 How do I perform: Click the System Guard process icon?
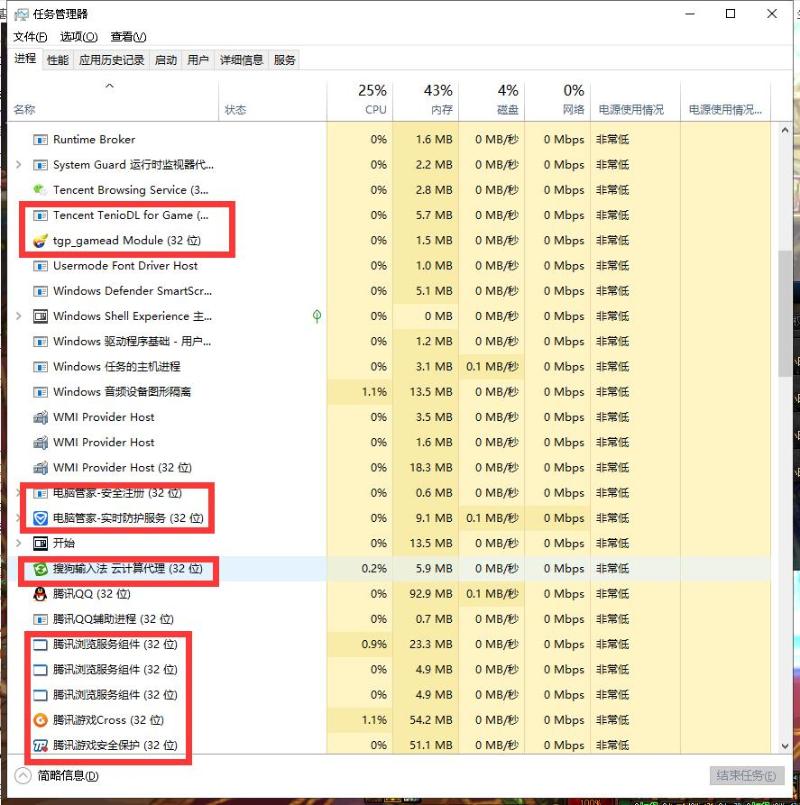pyautogui.click(x=40, y=165)
